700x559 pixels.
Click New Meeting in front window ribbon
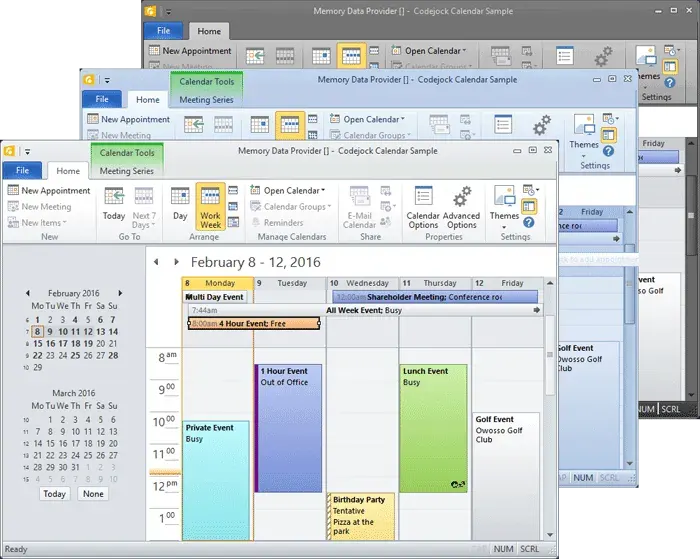pyautogui.click(x=40, y=207)
